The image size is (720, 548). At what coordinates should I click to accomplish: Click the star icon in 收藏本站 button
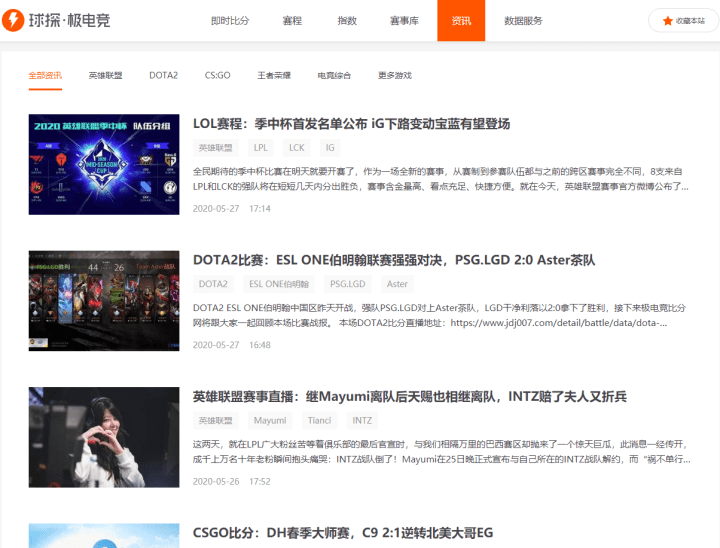[668, 21]
